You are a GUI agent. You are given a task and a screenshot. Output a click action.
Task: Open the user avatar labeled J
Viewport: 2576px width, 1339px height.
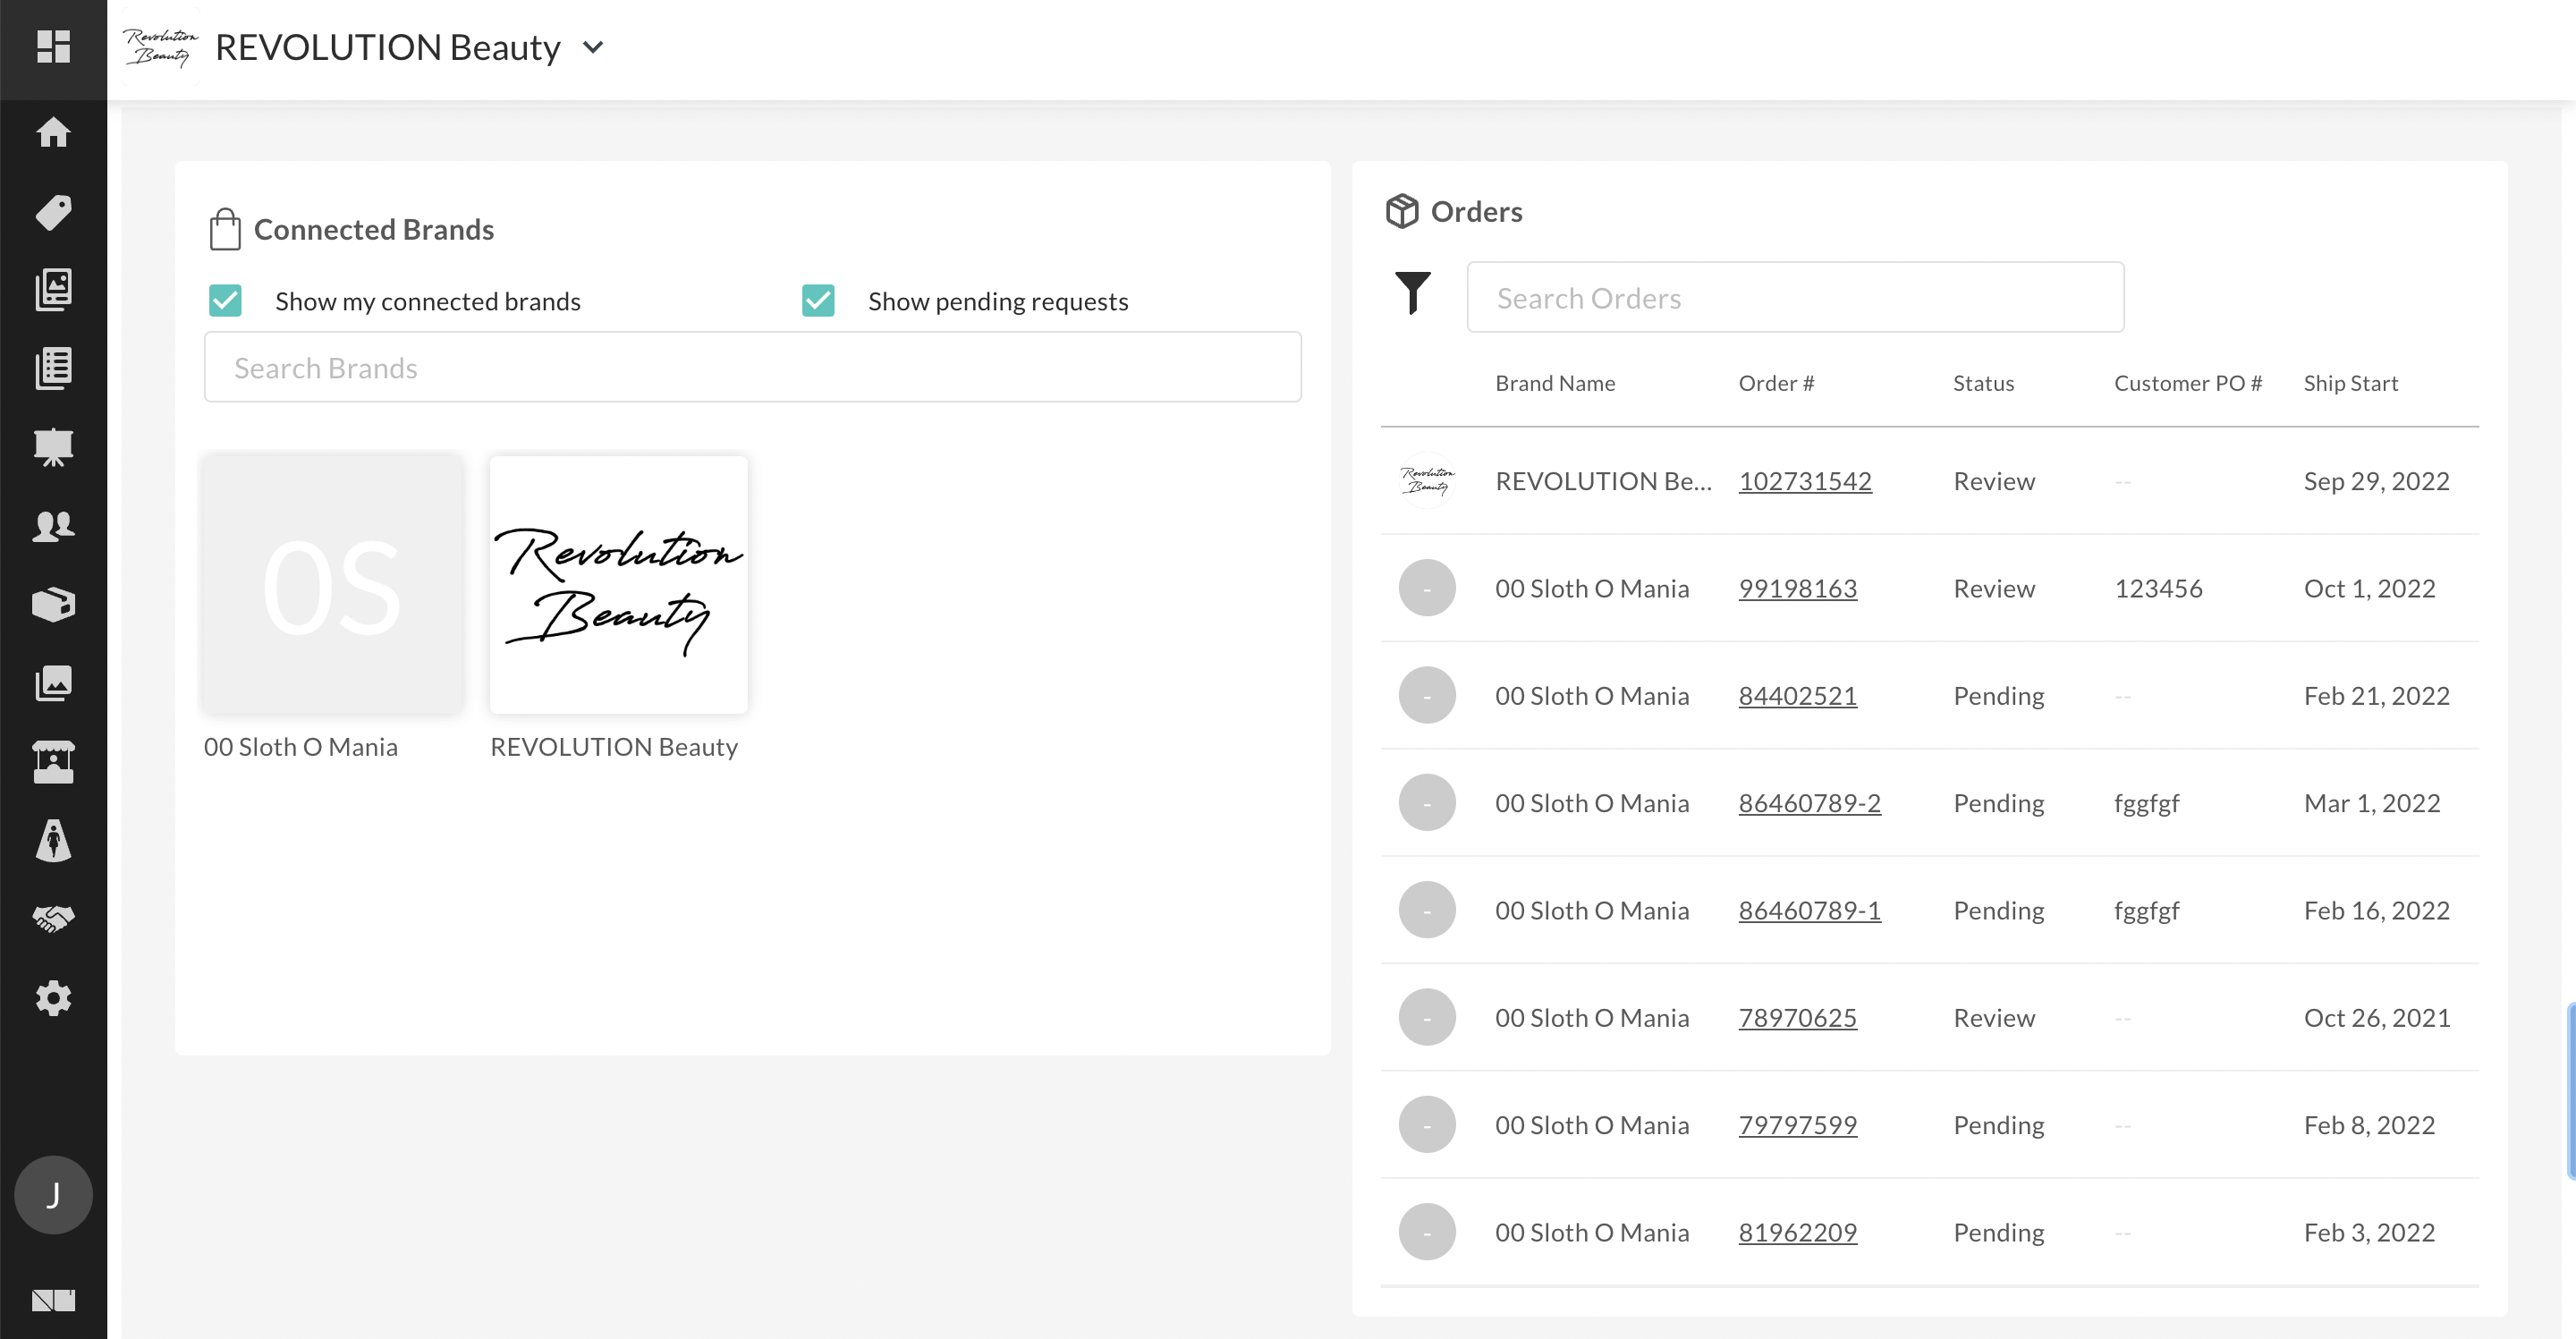click(x=53, y=1195)
